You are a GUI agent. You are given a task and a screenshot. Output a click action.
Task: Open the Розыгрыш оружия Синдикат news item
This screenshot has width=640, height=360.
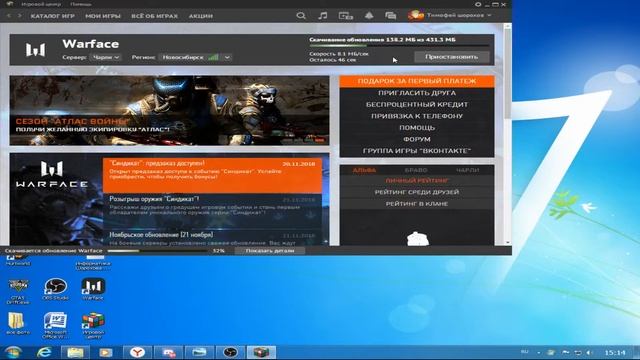212,211
